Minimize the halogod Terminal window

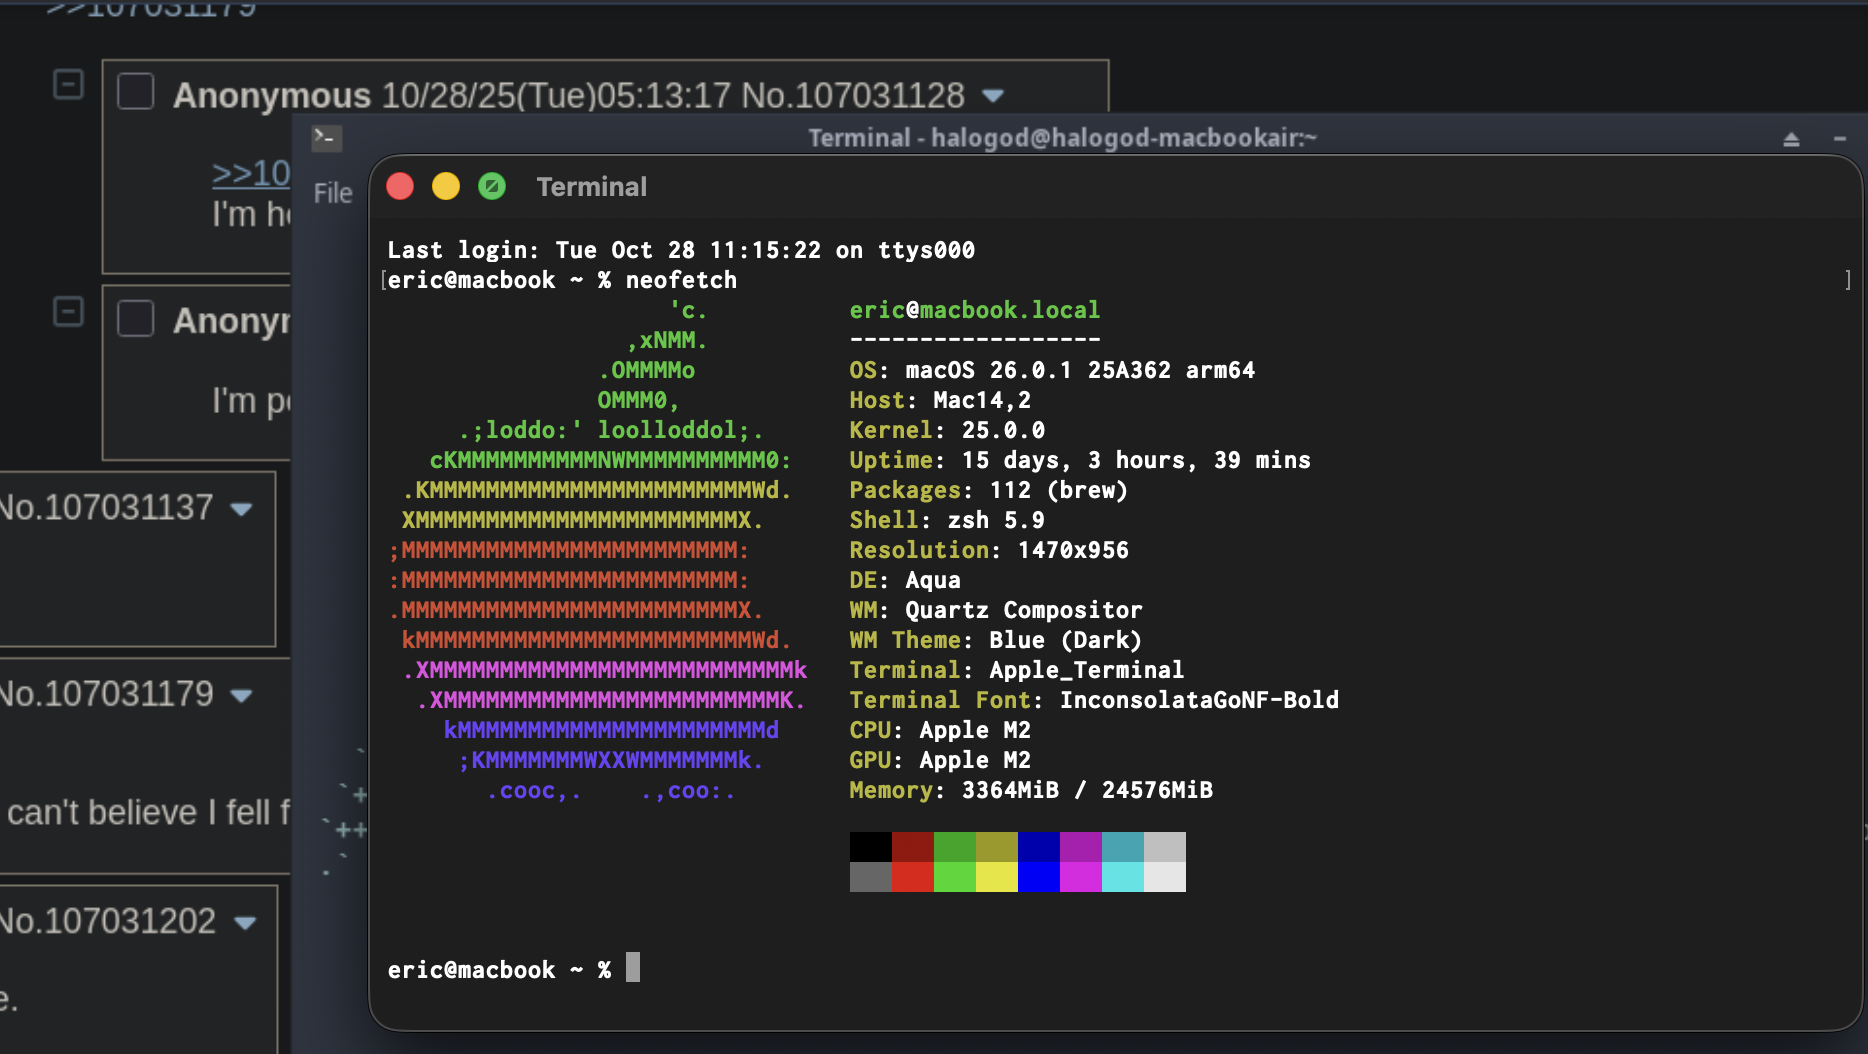(1840, 138)
